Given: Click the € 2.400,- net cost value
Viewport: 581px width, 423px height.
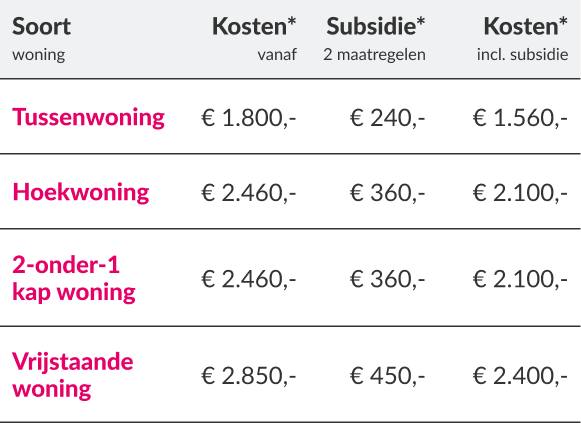Looking at the screenshot, I should point(520,376).
